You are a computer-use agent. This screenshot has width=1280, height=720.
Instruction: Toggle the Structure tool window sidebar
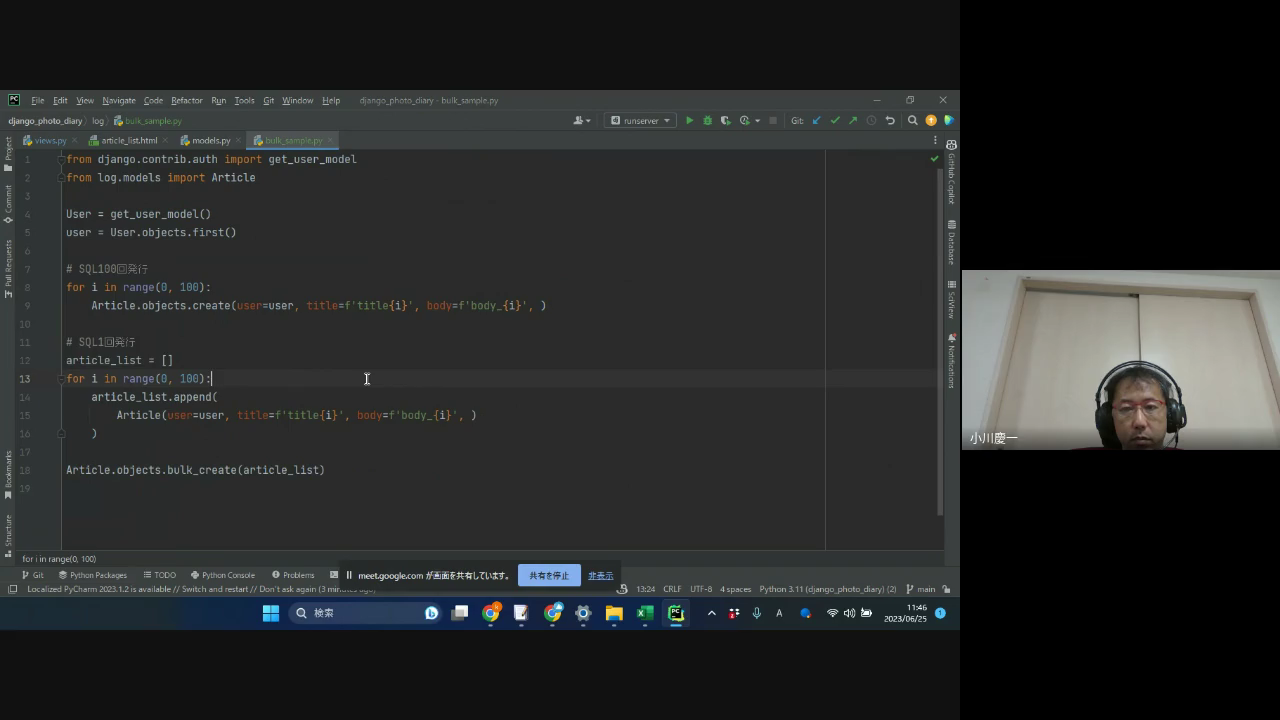(x=8, y=534)
